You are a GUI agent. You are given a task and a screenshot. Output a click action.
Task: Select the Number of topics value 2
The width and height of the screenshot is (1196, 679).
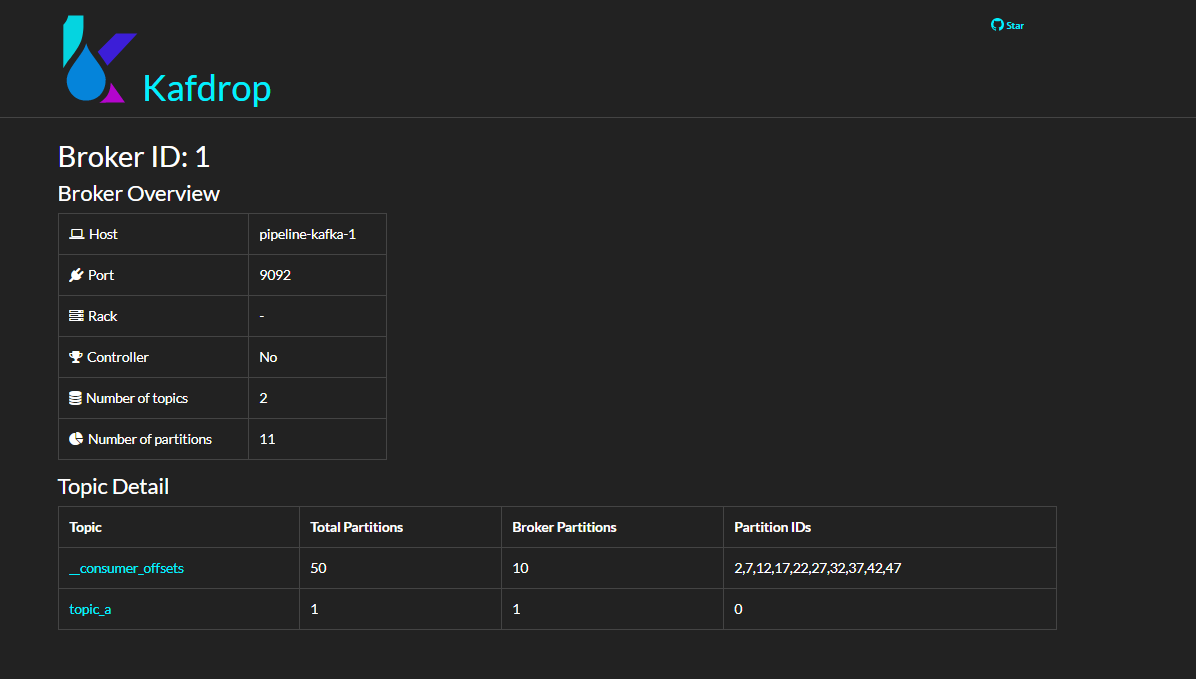(263, 398)
